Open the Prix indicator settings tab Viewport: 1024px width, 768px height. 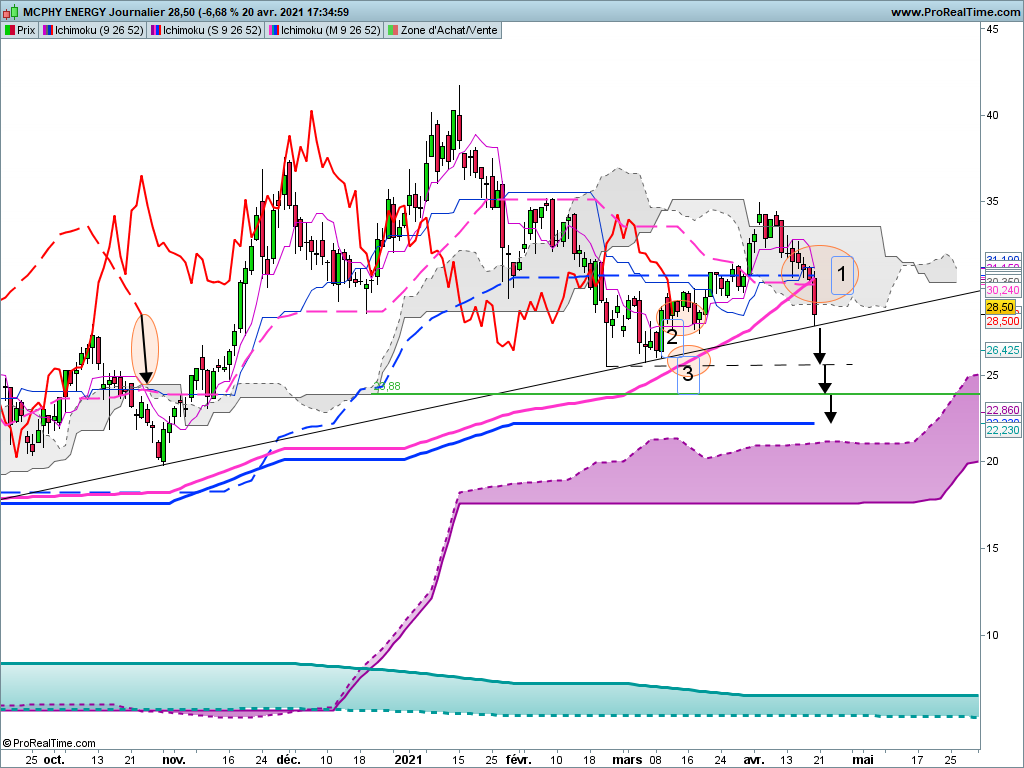click(20, 30)
